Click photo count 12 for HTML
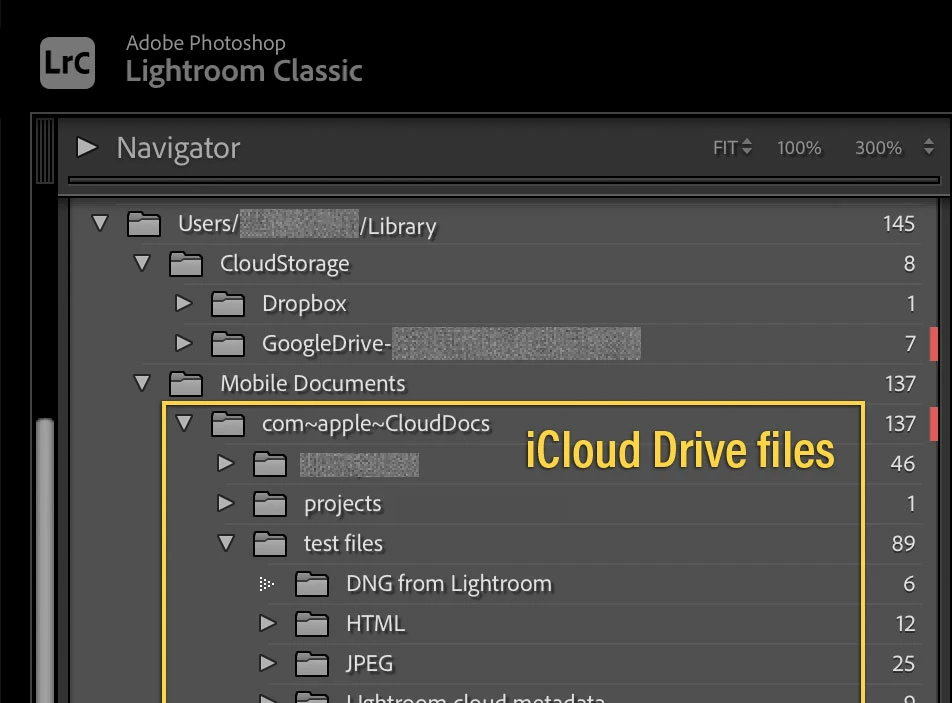The height and width of the screenshot is (703, 952). pos(905,623)
